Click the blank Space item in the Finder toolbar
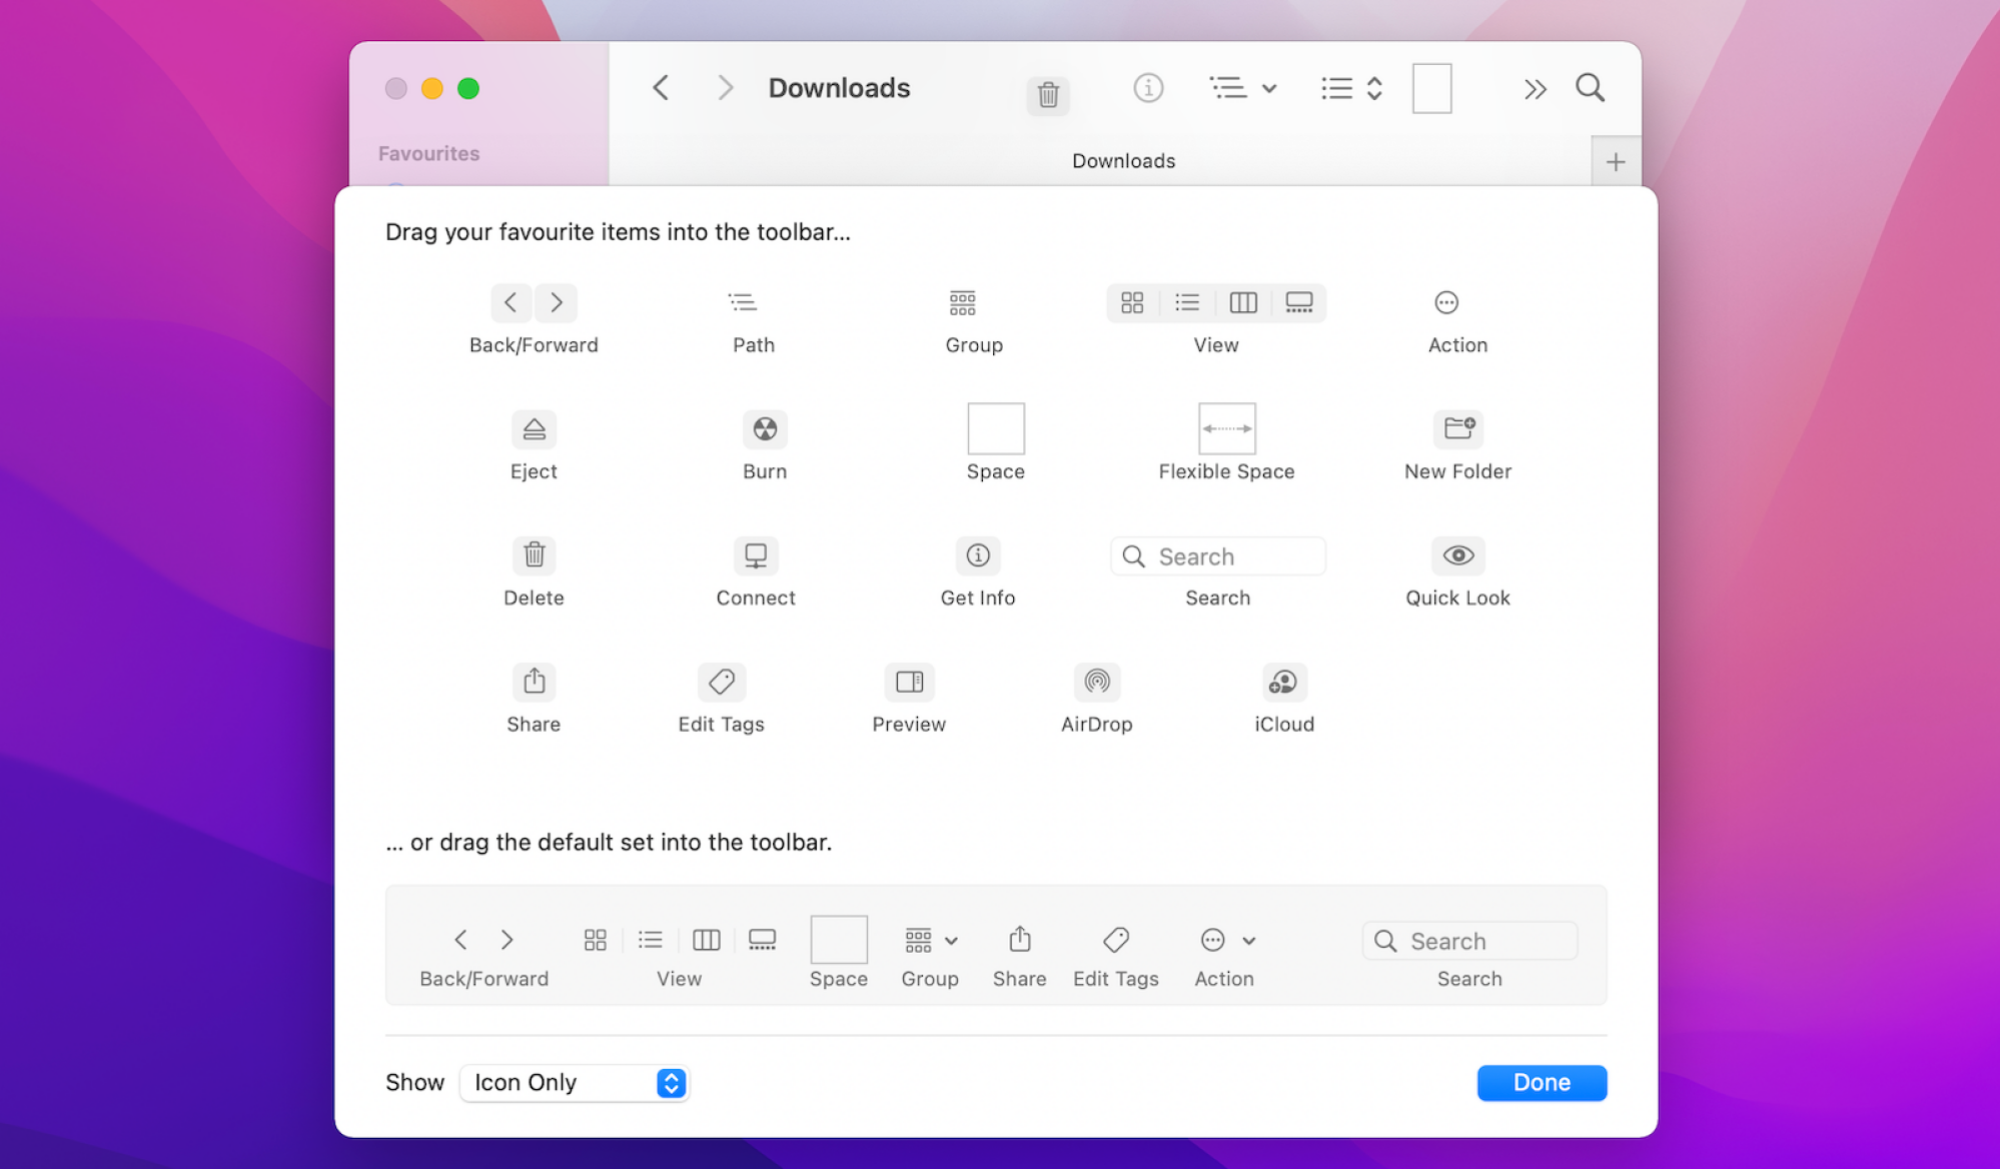The height and width of the screenshot is (1169, 2000). pos(1432,88)
